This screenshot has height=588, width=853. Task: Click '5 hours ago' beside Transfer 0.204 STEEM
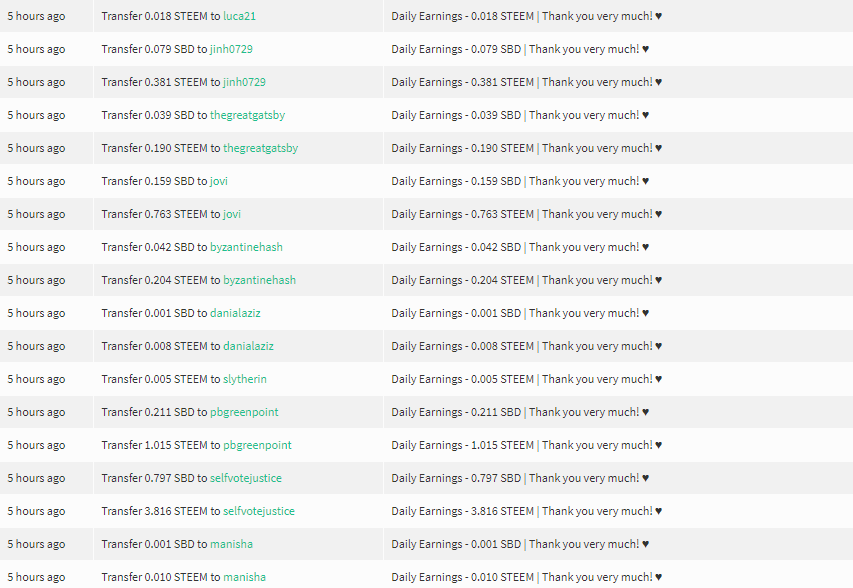coord(36,280)
